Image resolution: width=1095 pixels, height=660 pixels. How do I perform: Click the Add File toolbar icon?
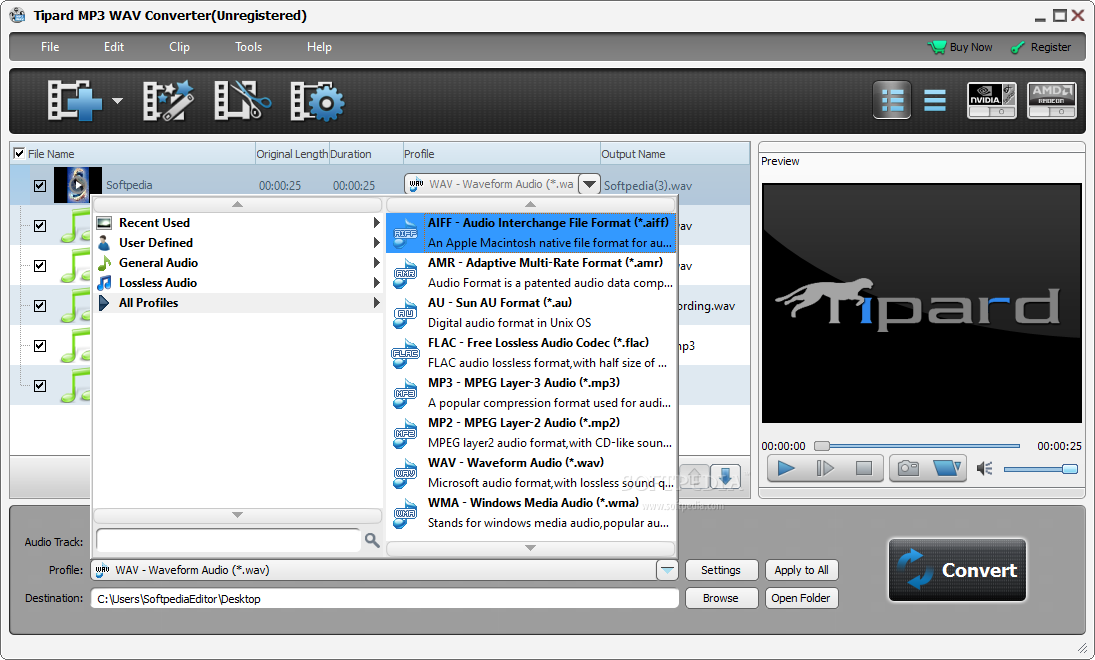74,101
